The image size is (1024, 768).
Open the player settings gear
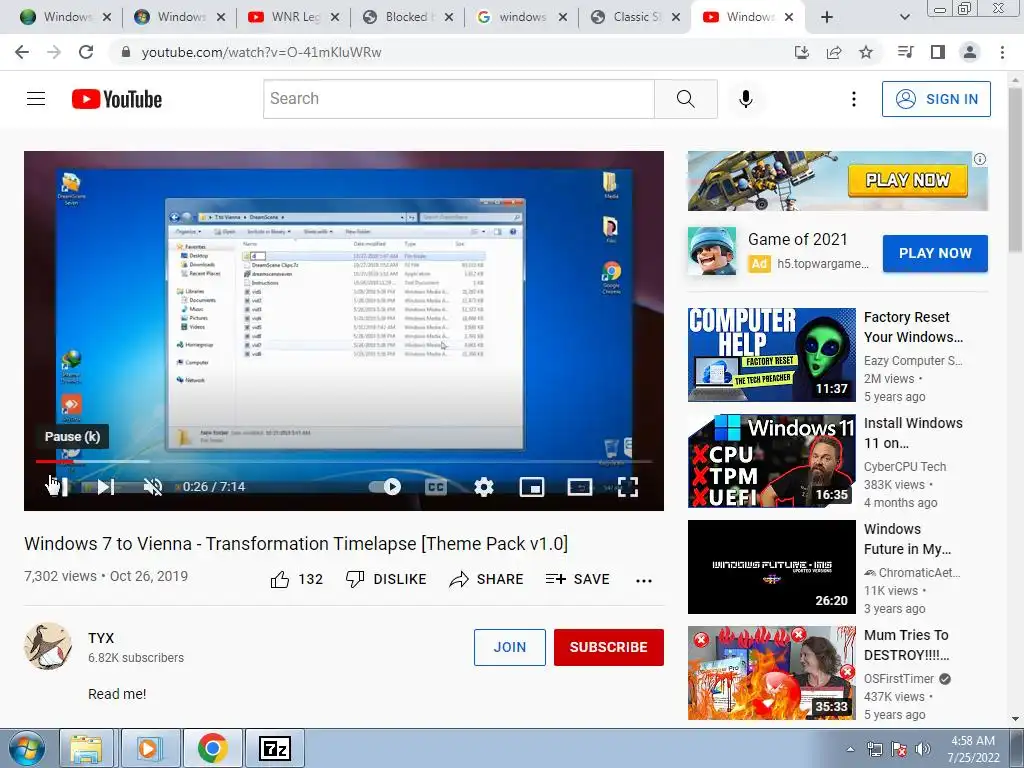484,487
